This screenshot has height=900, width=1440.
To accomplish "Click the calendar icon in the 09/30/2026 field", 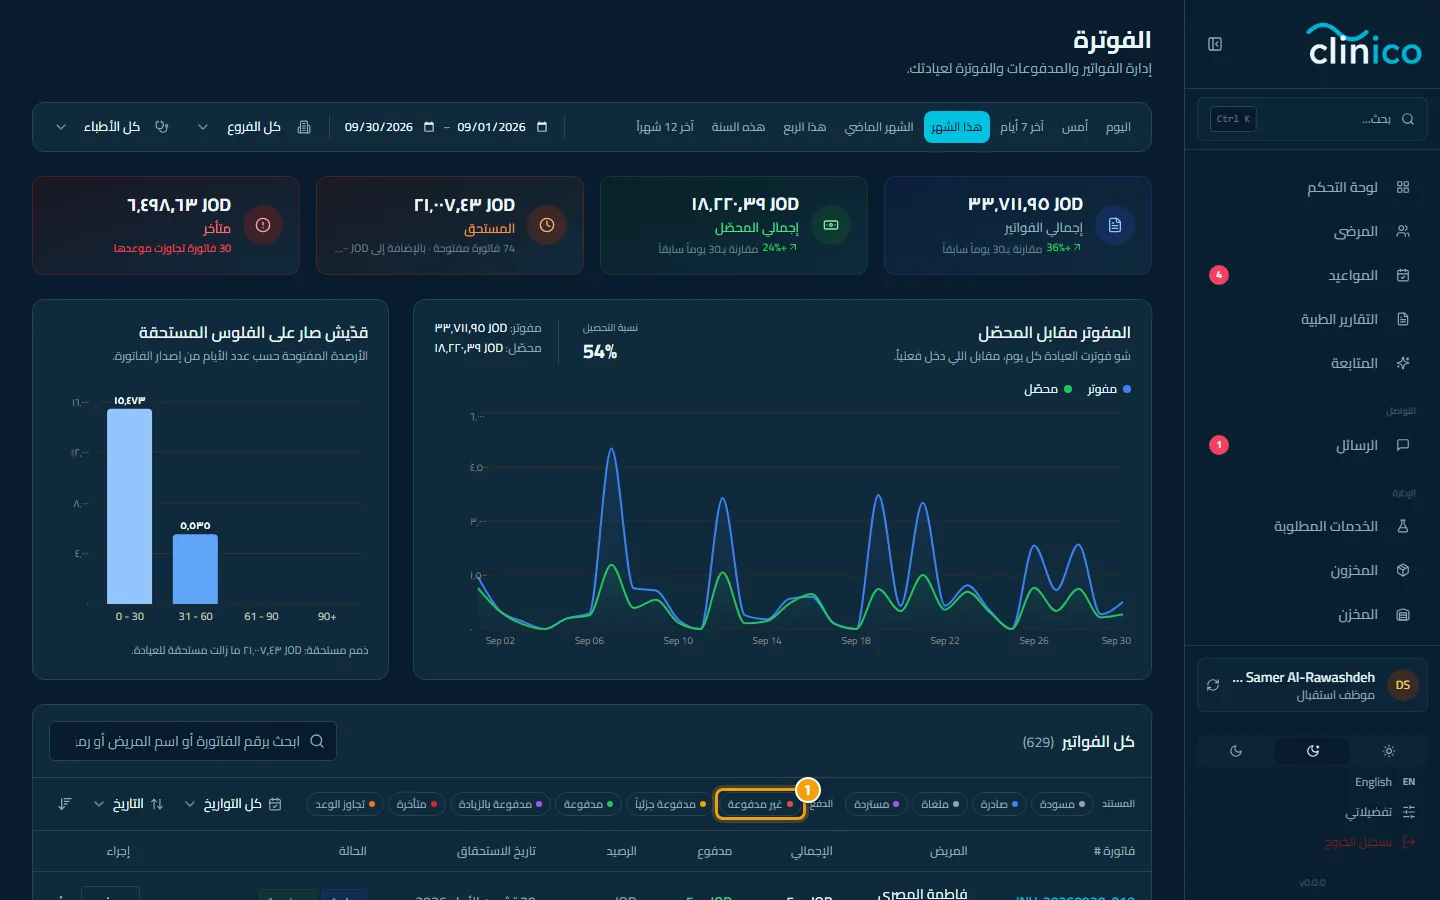I will point(429,127).
